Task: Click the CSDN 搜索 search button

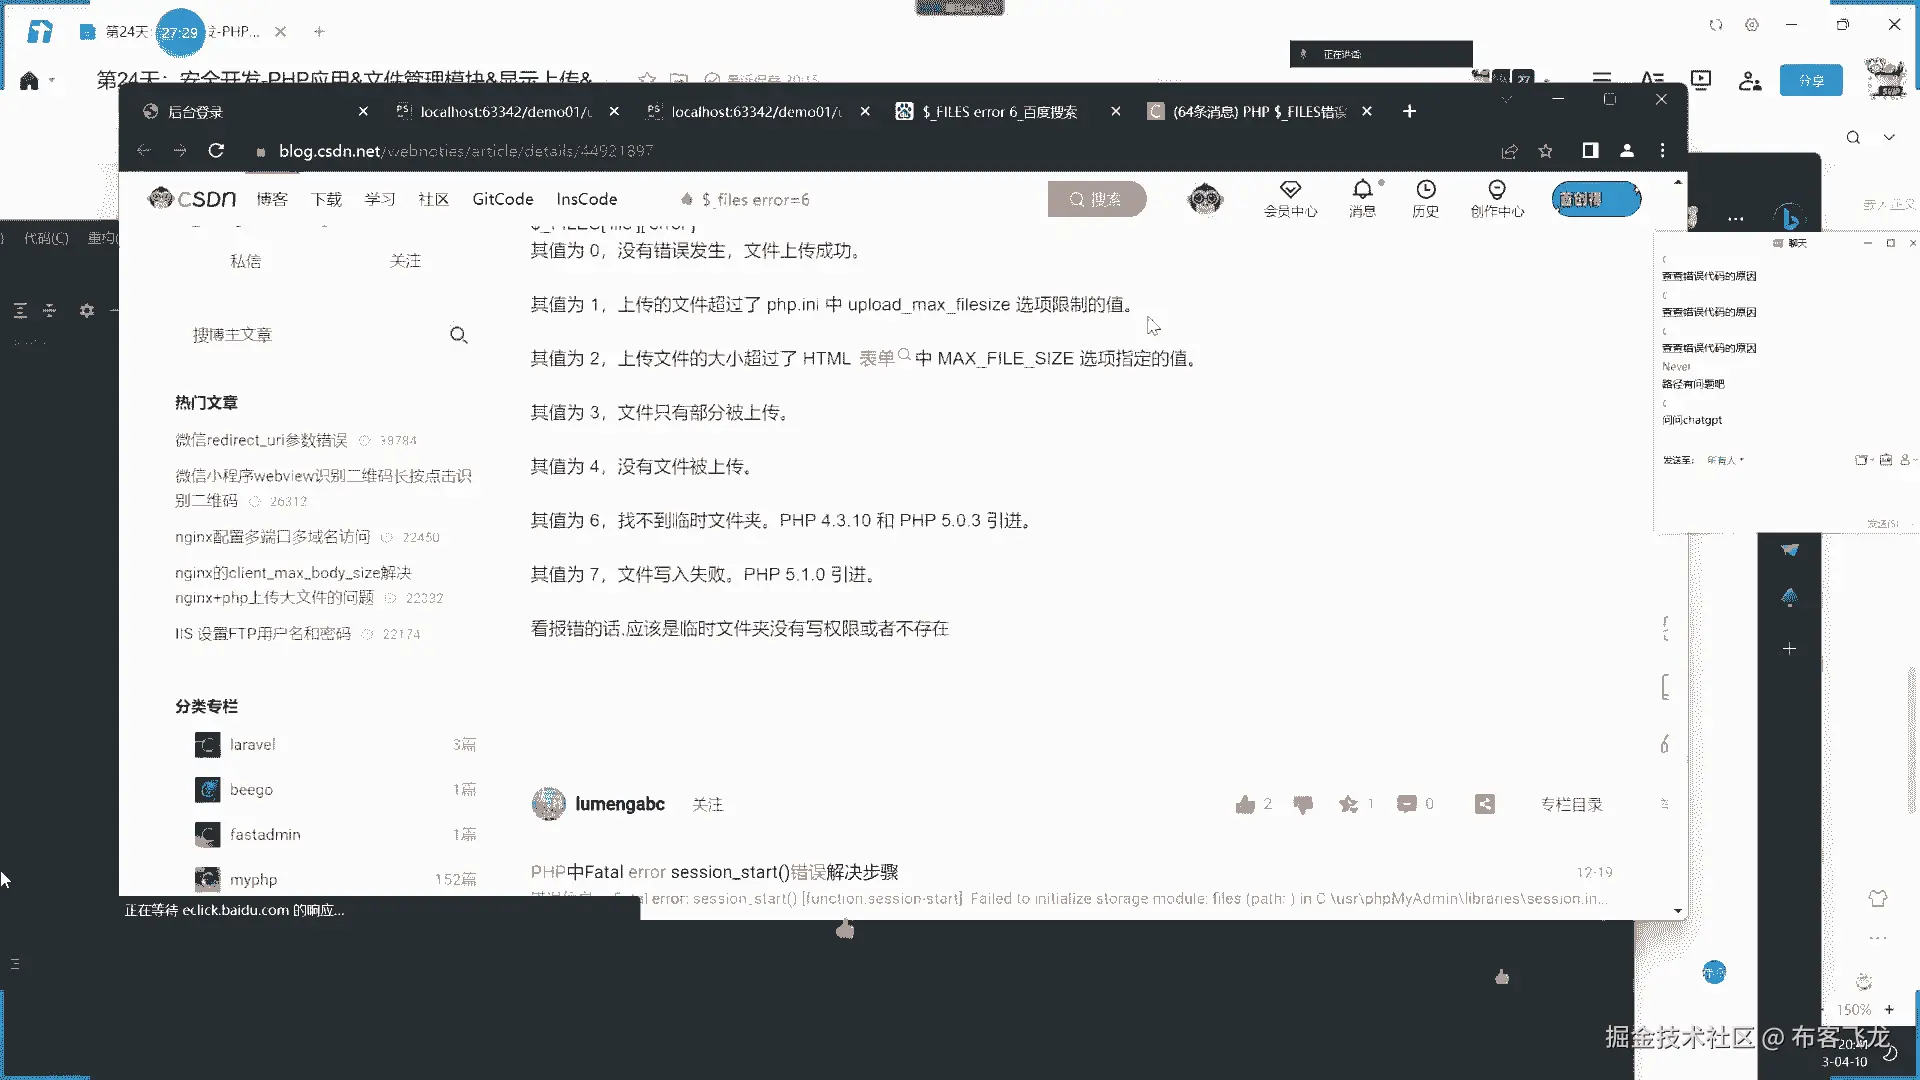Action: (1096, 200)
